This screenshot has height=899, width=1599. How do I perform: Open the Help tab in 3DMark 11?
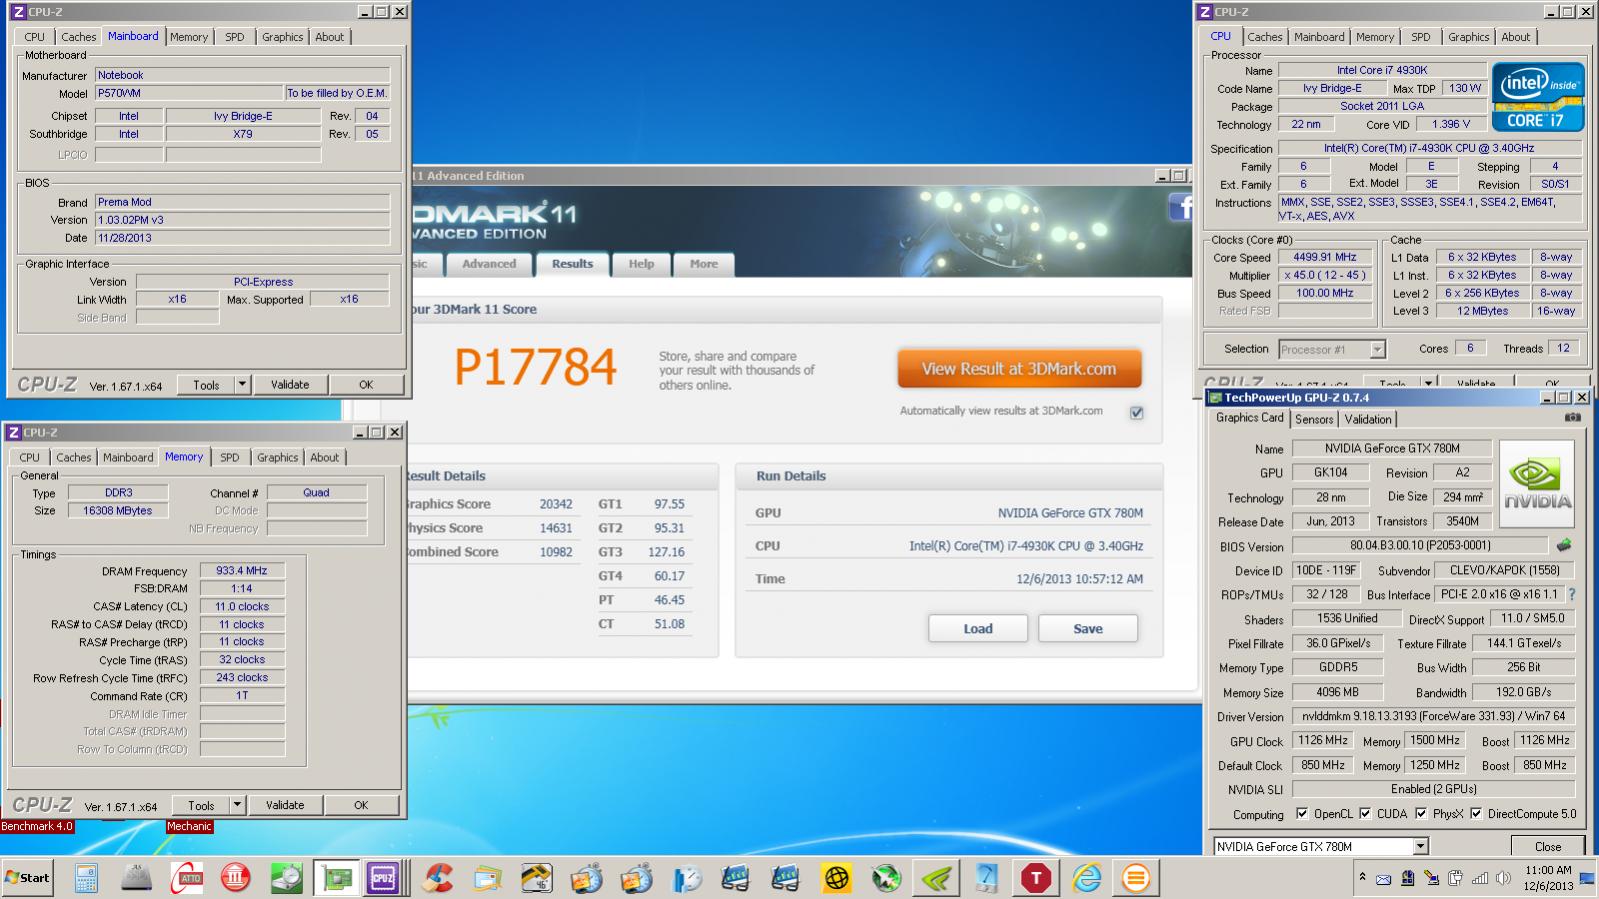[641, 264]
